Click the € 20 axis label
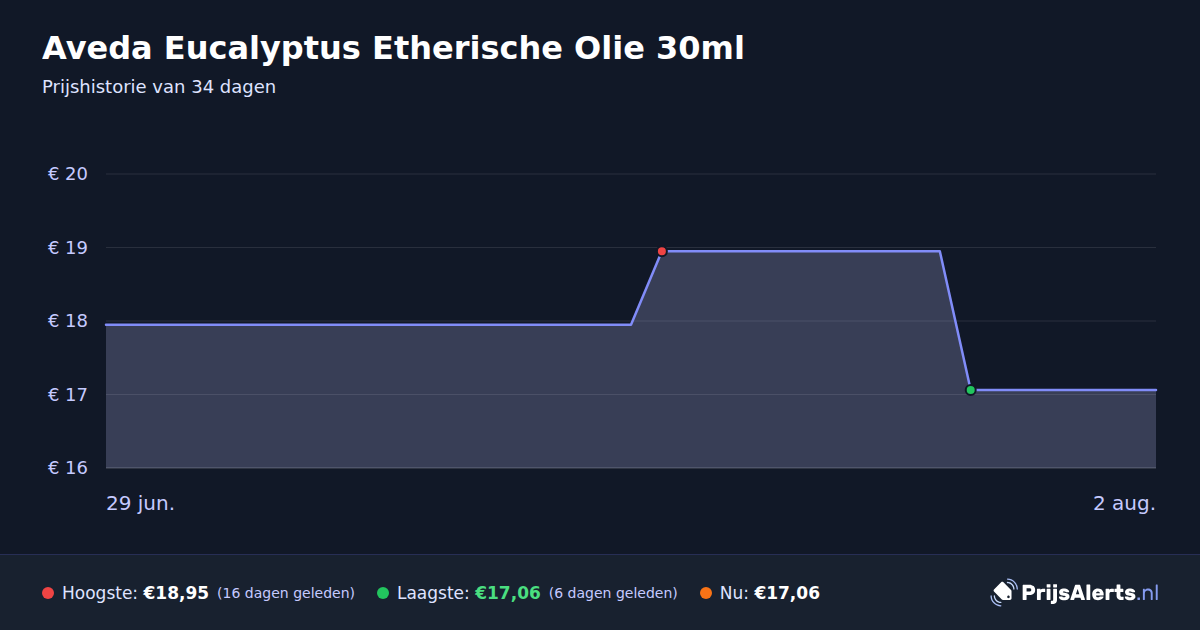 click(x=68, y=174)
